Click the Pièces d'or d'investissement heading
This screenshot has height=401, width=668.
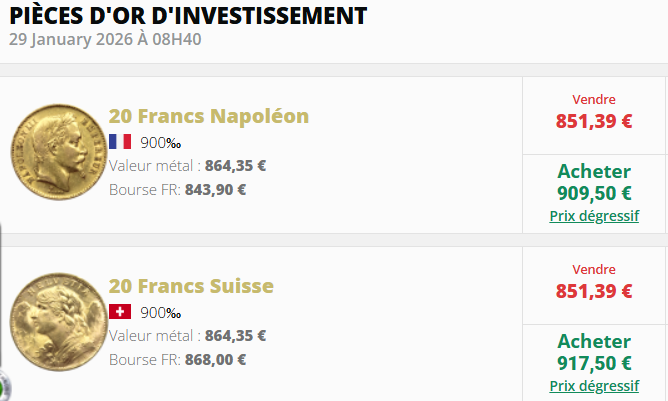click(189, 16)
